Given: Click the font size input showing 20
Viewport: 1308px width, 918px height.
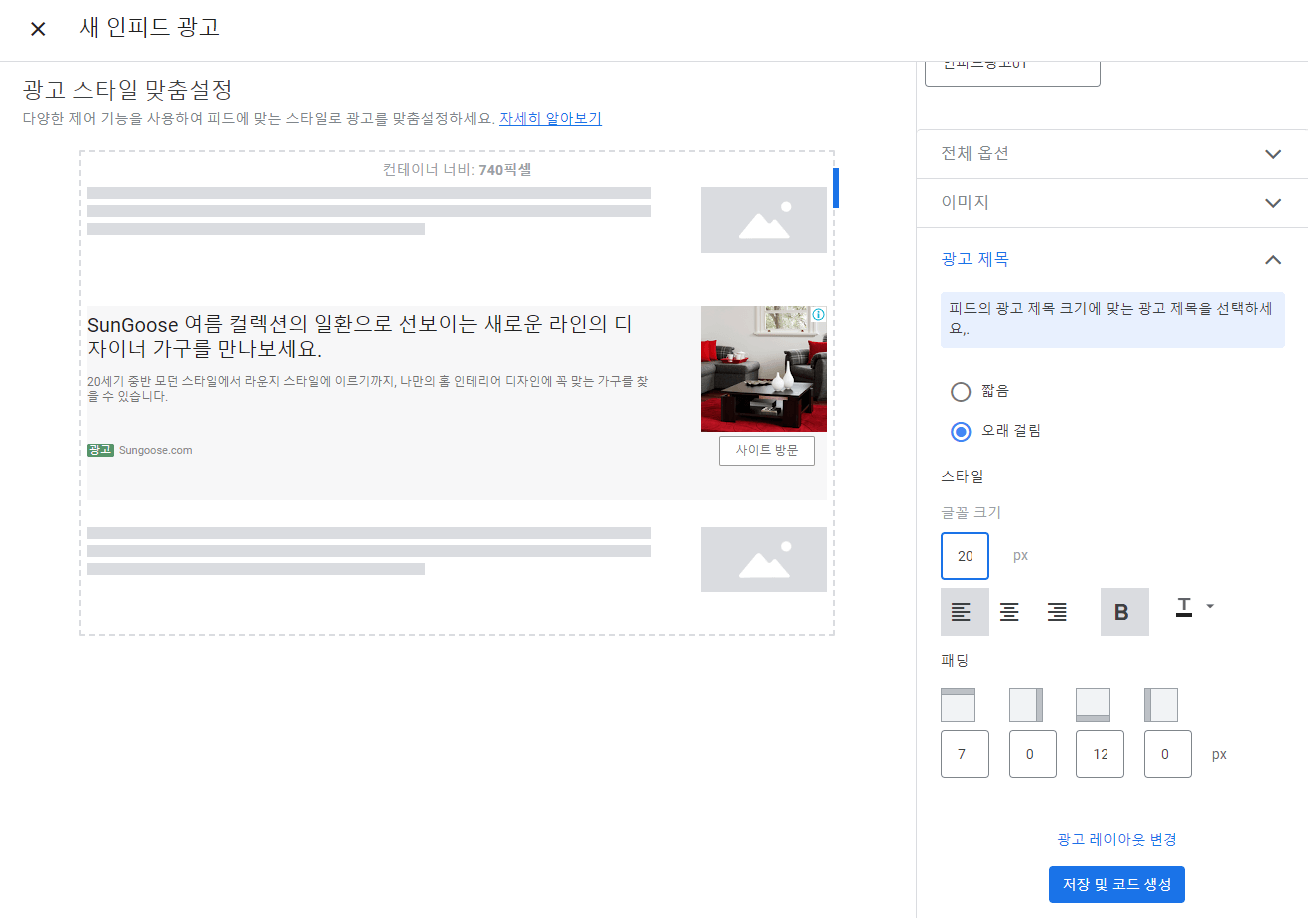Looking at the screenshot, I should [x=964, y=555].
